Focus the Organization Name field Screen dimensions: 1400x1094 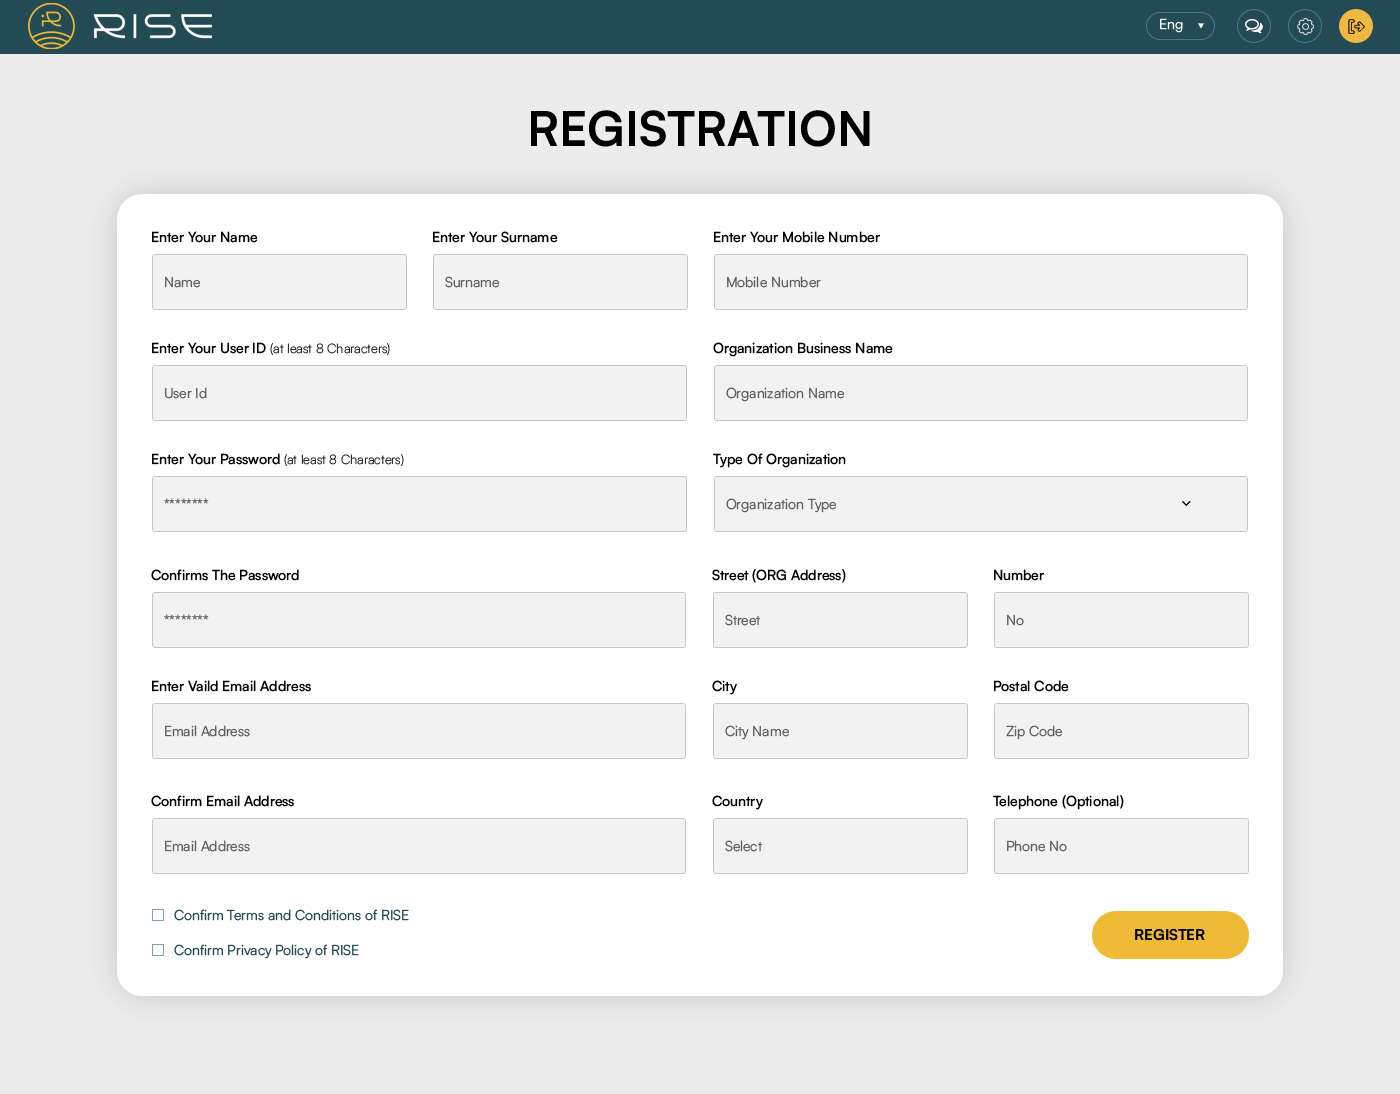(980, 393)
